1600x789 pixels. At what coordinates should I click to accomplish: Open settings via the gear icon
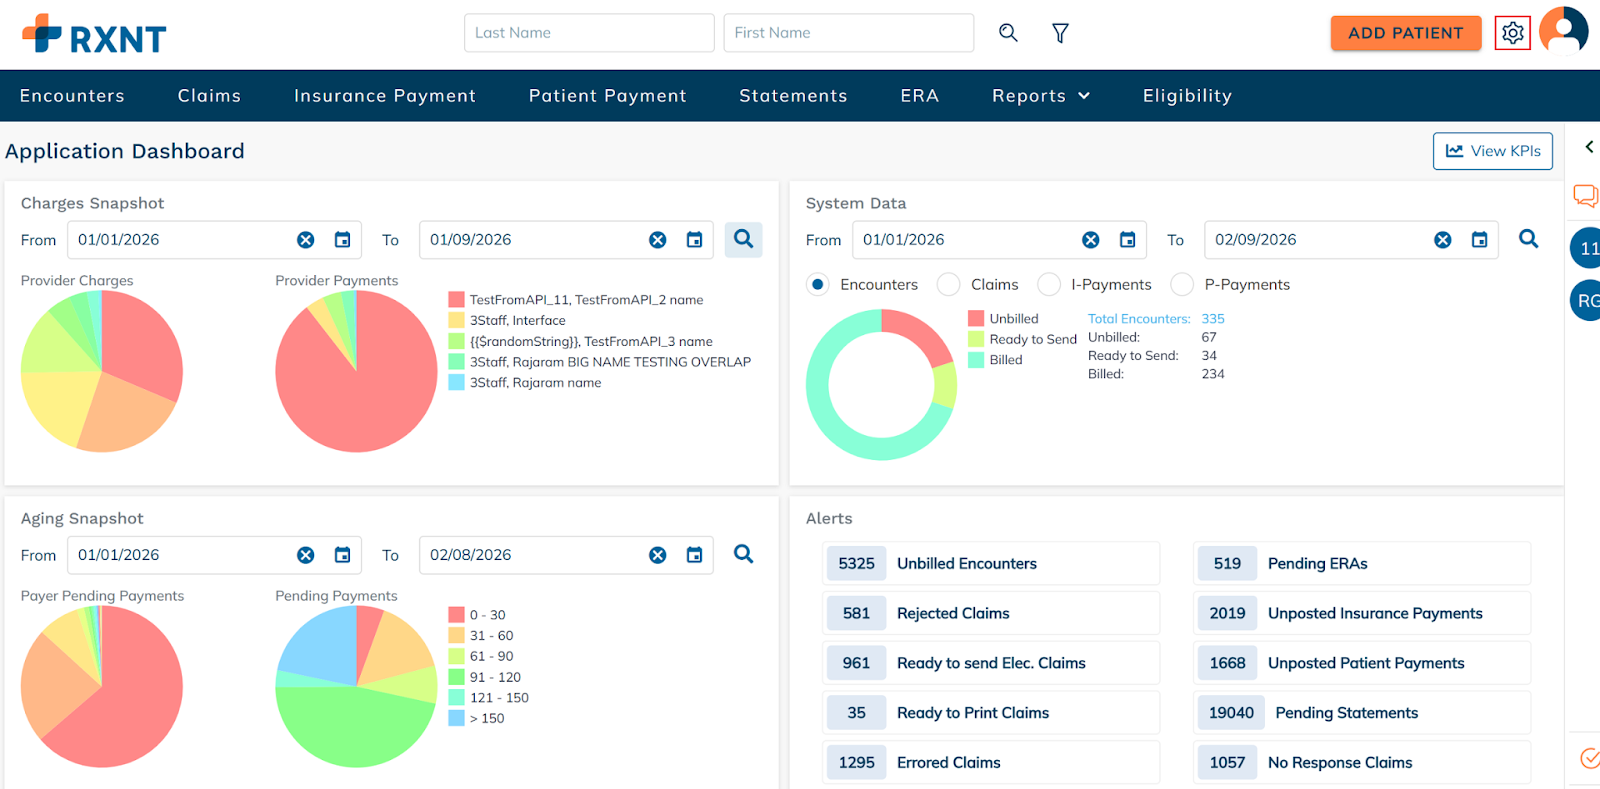1512,33
